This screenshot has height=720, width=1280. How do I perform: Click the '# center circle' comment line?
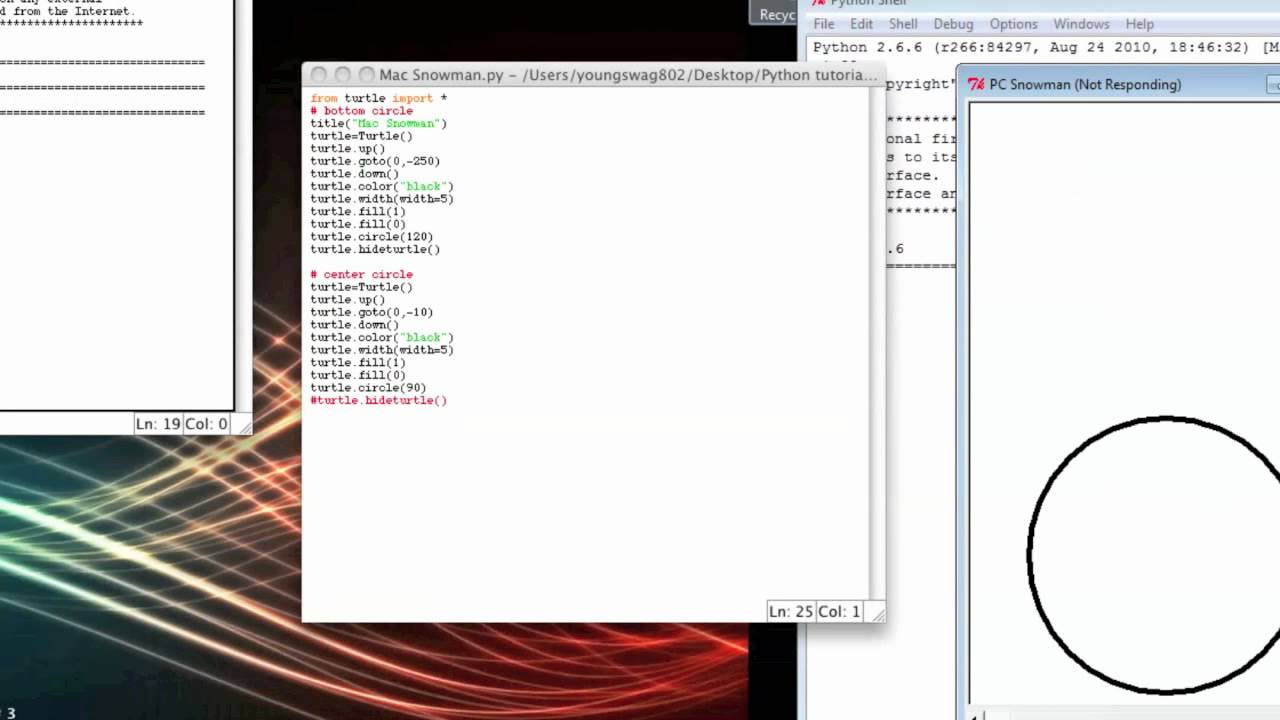tap(361, 274)
